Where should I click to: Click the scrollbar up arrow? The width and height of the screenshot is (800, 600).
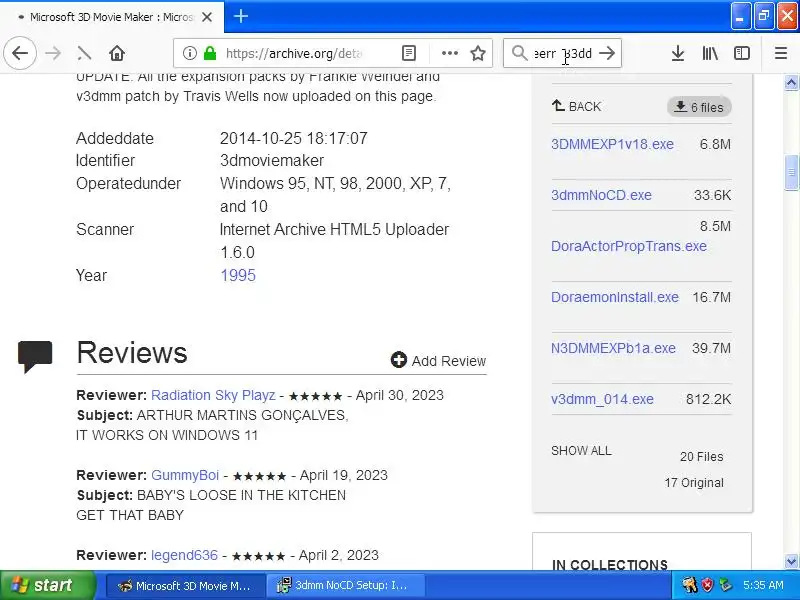coord(791,82)
